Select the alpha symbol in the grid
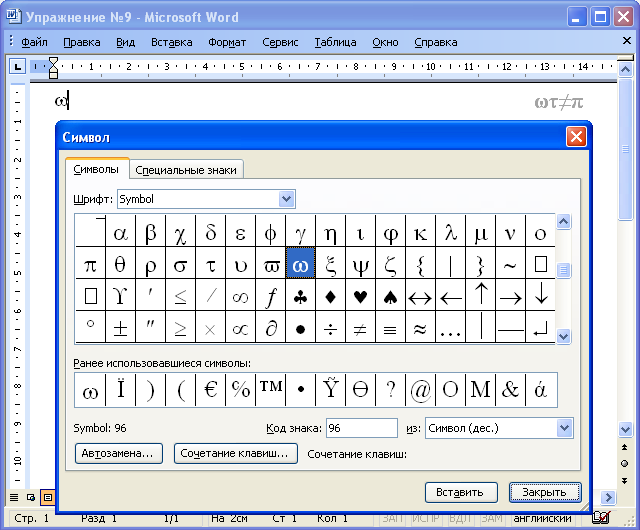The width and height of the screenshot is (640, 530). click(x=120, y=232)
